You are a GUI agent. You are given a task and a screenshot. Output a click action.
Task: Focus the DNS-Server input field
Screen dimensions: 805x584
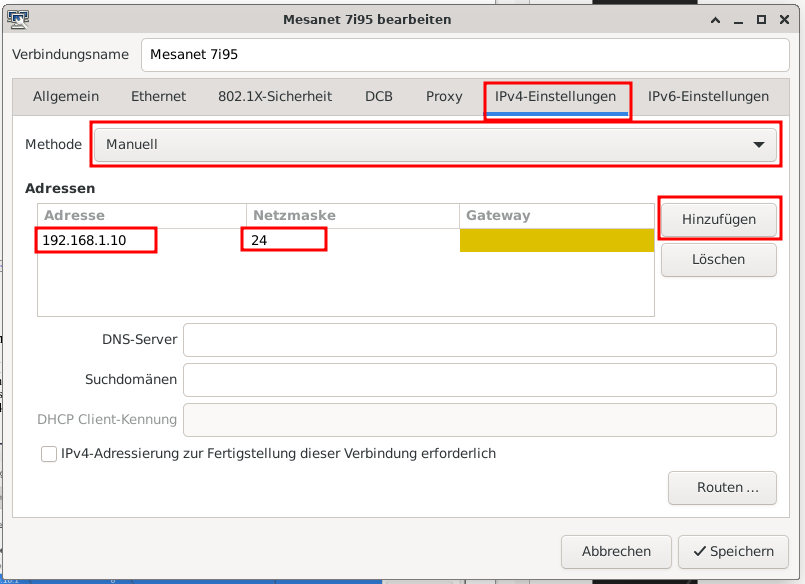point(480,340)
